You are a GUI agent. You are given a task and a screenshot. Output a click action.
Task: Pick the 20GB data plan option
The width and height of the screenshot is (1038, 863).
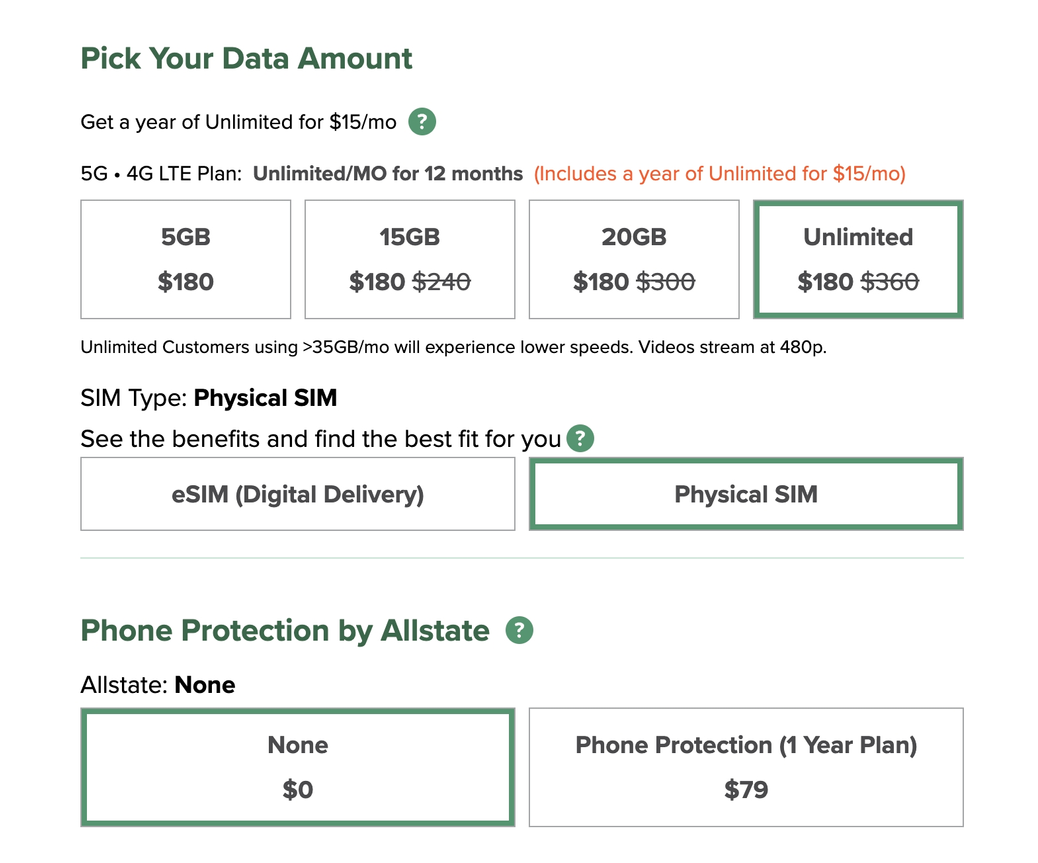[634, 259]
